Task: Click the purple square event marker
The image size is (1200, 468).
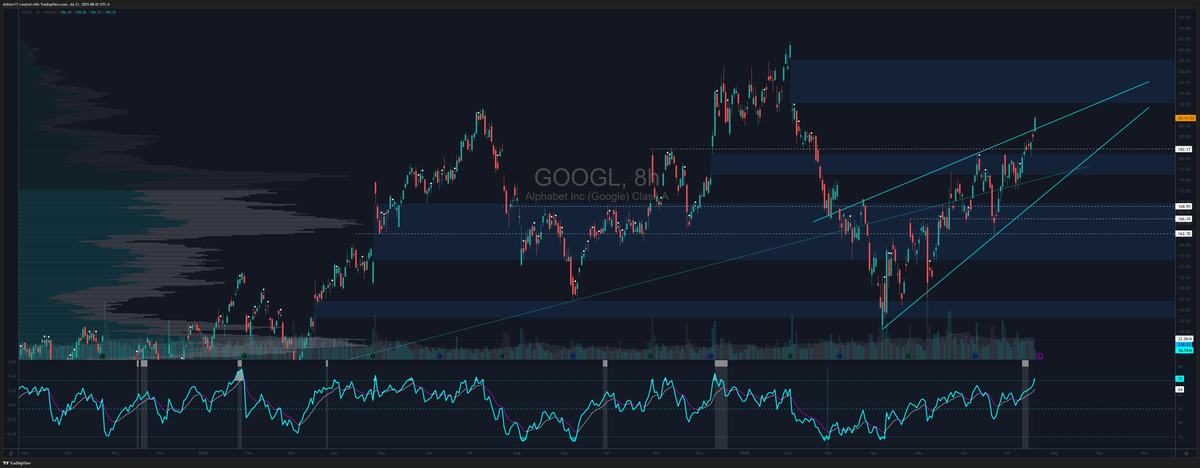Action: (x=1040, y=355)
